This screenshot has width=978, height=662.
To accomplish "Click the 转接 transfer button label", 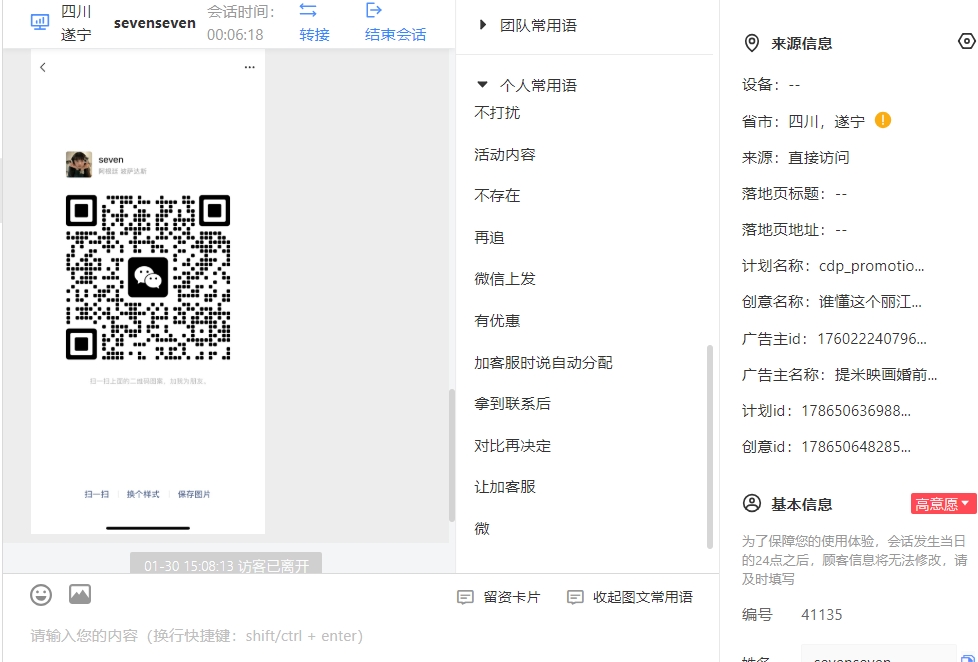I will (314, 34).
